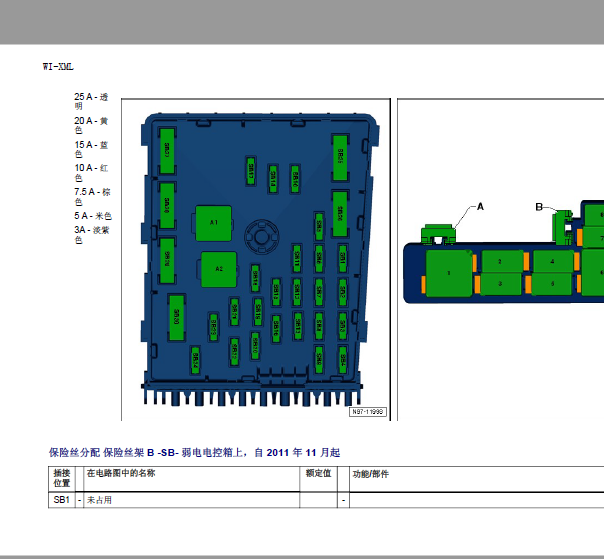Viewport: 604px width, 559px height.
Task: Select the SB1 cell in the table
Action: click(62, 500)
